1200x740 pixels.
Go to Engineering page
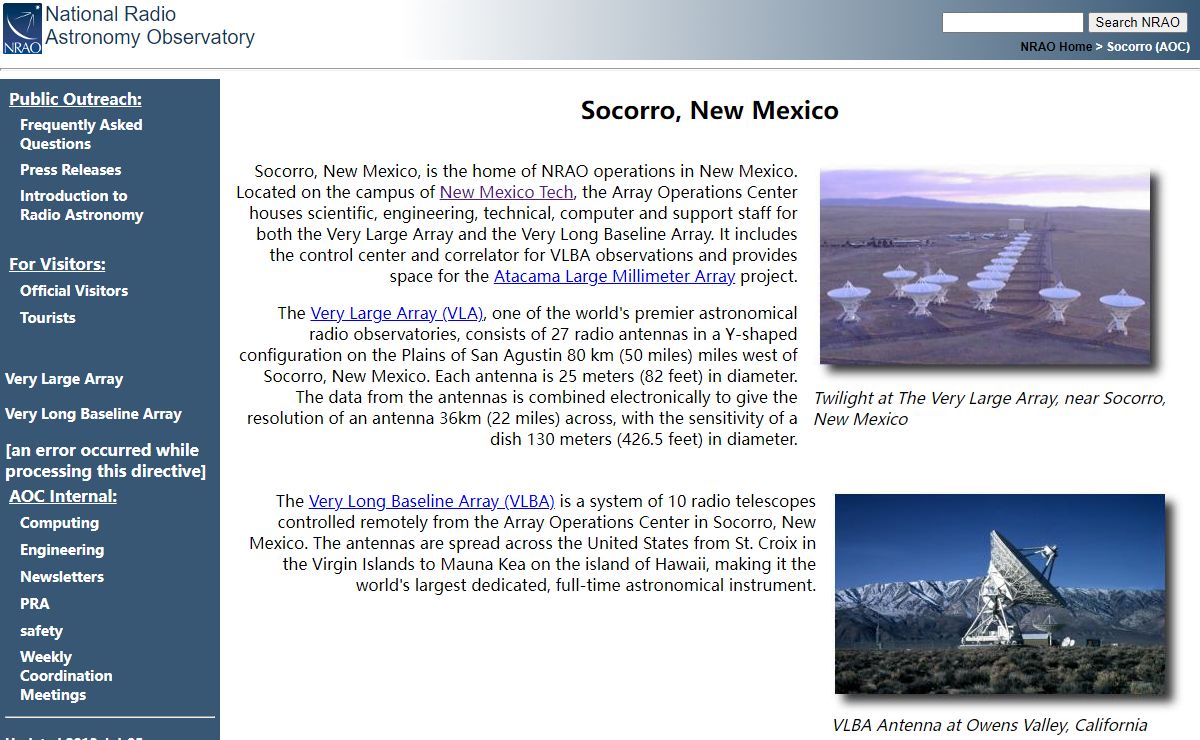point(62,550)
